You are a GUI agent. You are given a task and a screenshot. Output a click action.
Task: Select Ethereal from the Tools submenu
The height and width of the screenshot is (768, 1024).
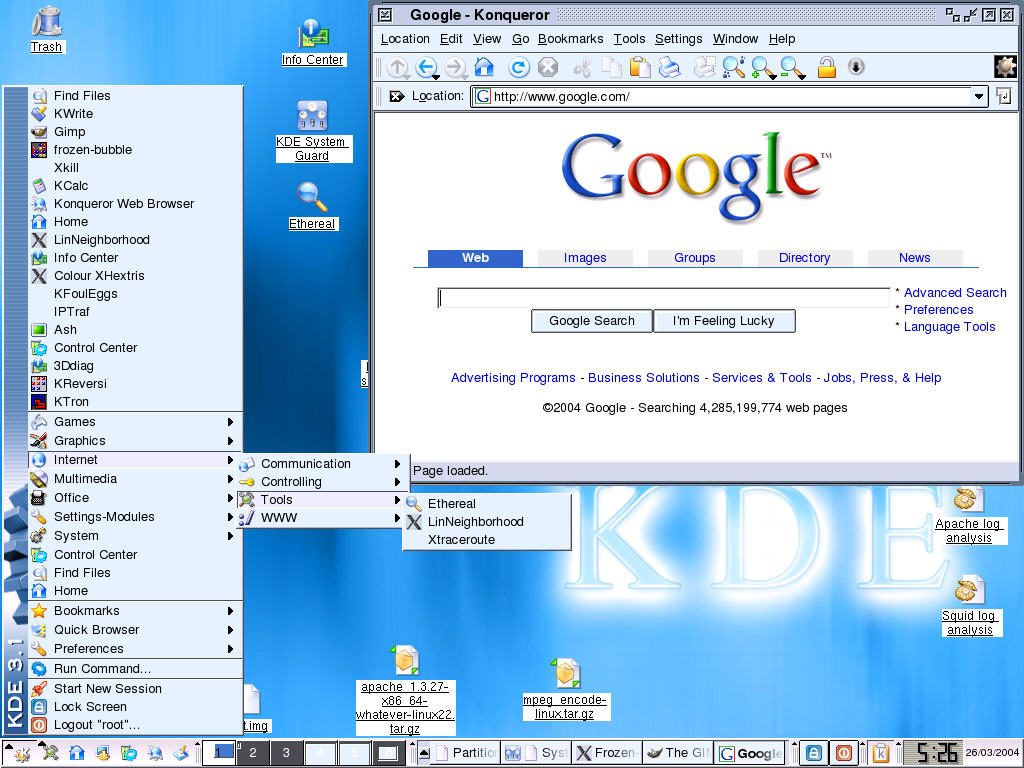[x=487, y=504]
